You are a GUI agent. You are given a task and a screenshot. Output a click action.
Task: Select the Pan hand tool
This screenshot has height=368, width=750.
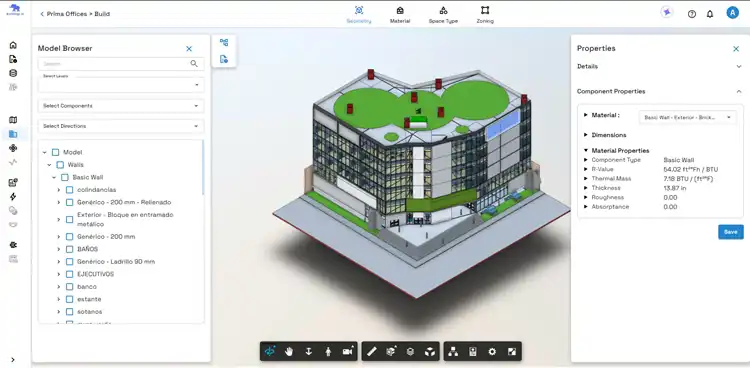pos(289,351)
